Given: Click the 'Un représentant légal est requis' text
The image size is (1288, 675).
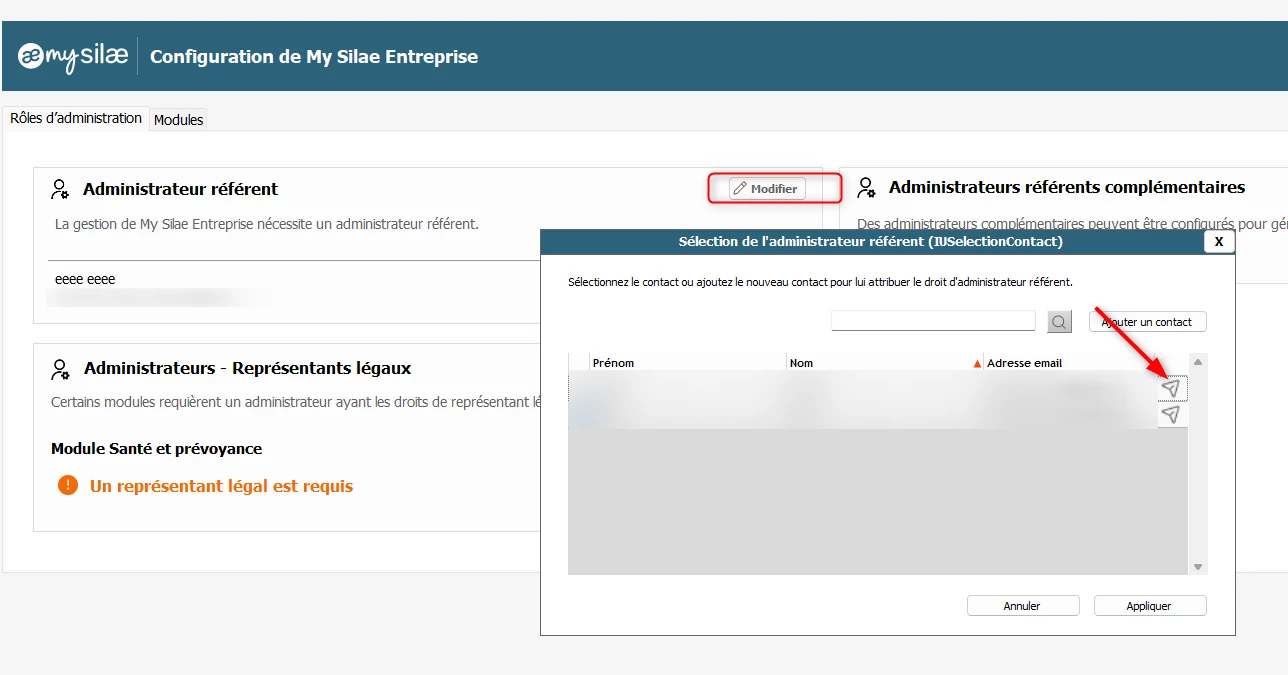Looking at the screenshot, I should (x=221, y=486).
